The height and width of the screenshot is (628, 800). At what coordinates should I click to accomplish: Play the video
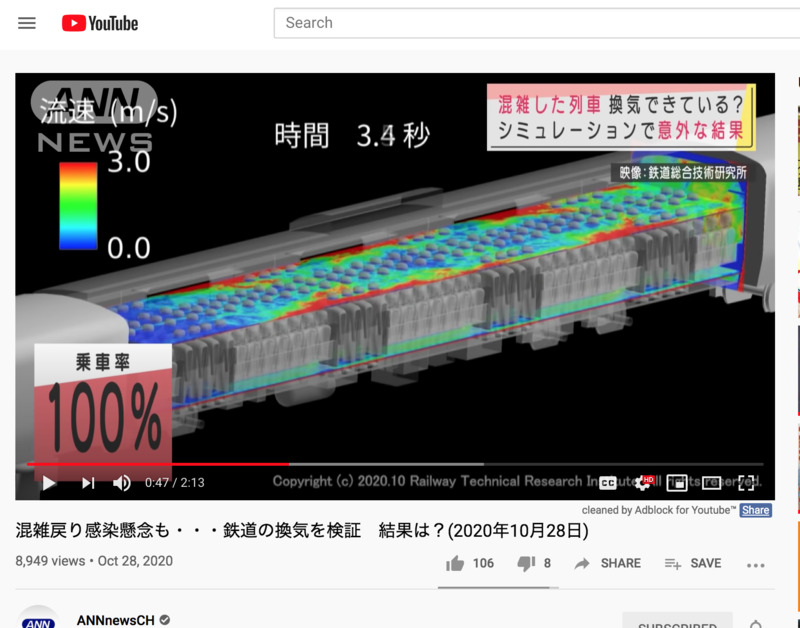pos(48,483)
